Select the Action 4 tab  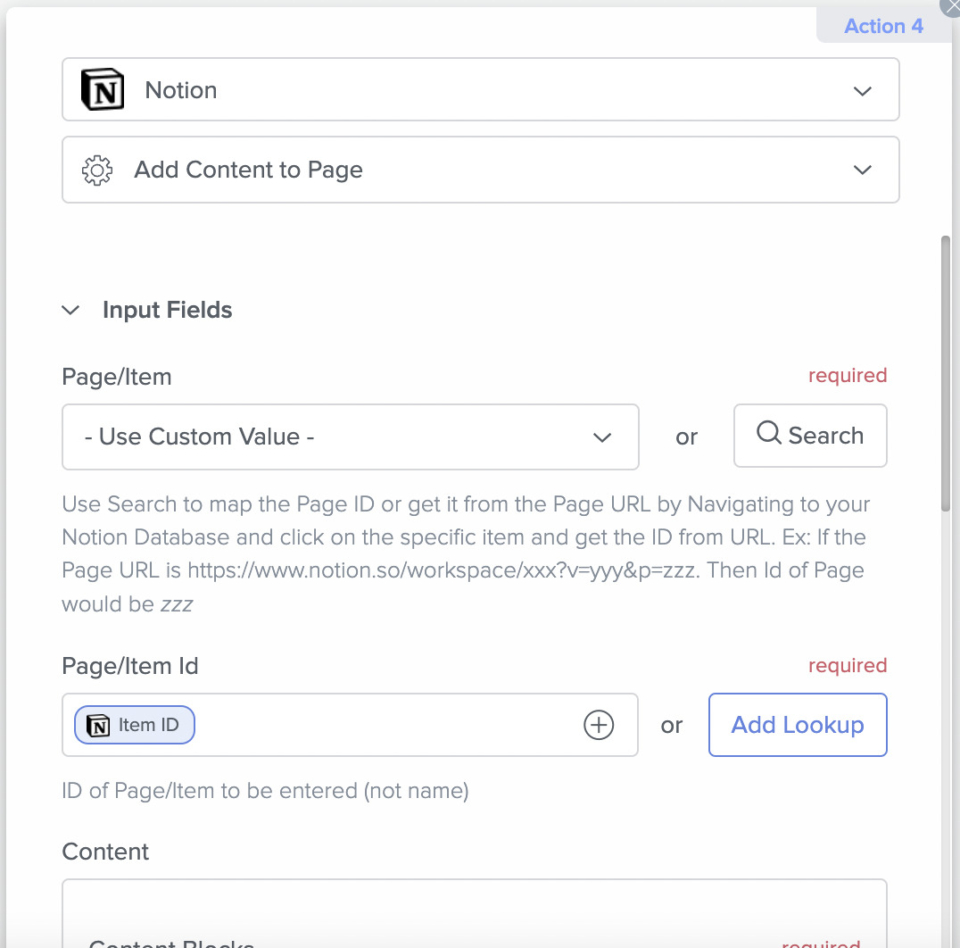click(x=883, y=26)
